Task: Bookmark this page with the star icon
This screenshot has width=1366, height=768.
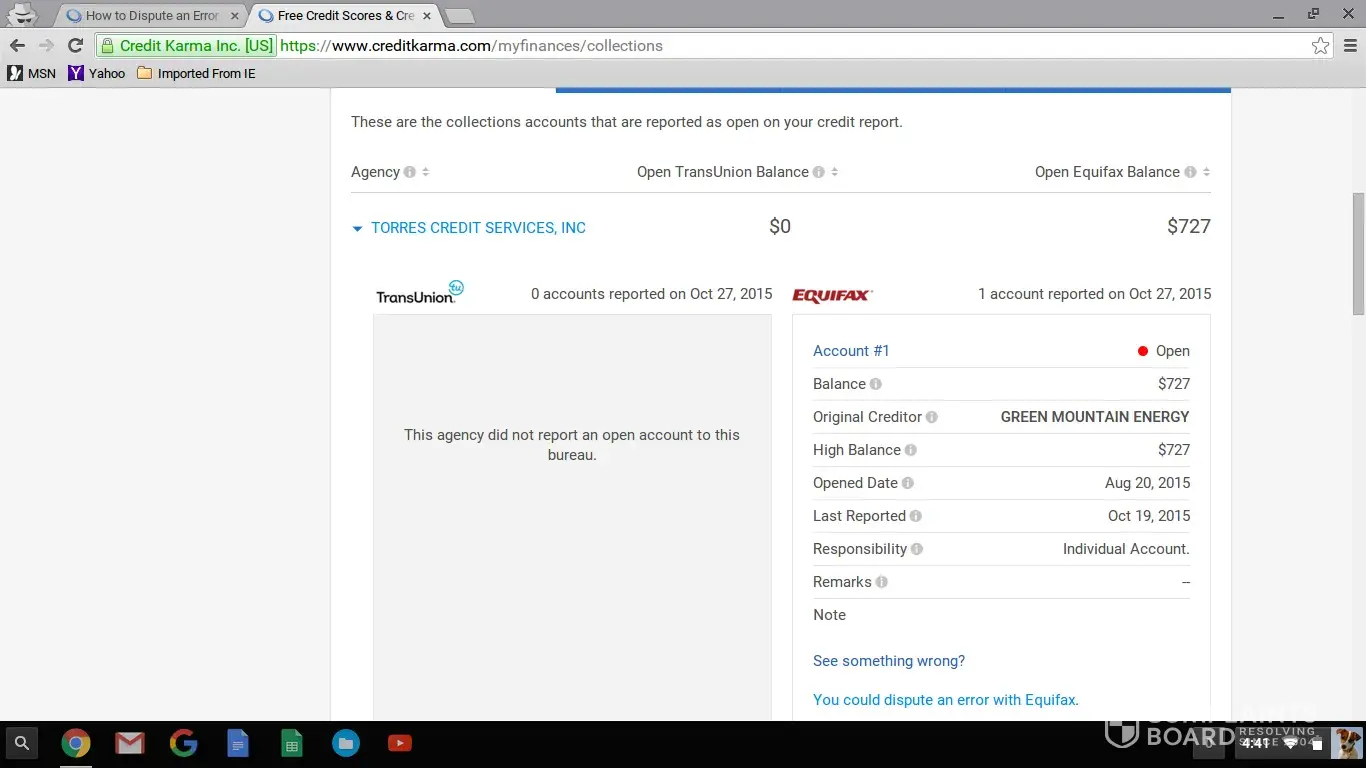Action: [1321, 46]
